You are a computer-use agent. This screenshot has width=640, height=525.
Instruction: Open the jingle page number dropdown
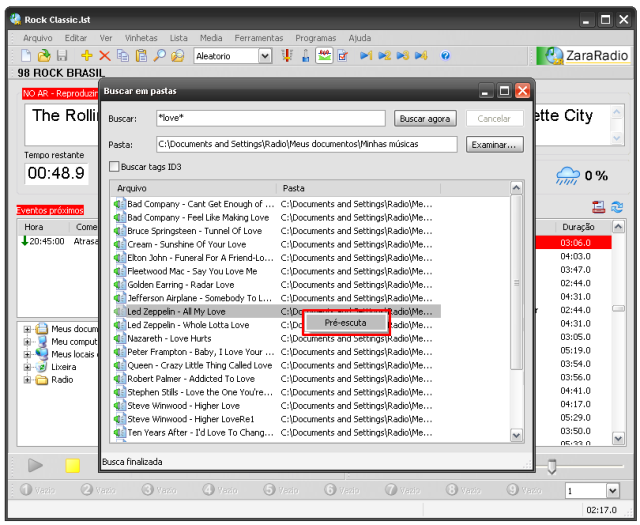(613, 490)
